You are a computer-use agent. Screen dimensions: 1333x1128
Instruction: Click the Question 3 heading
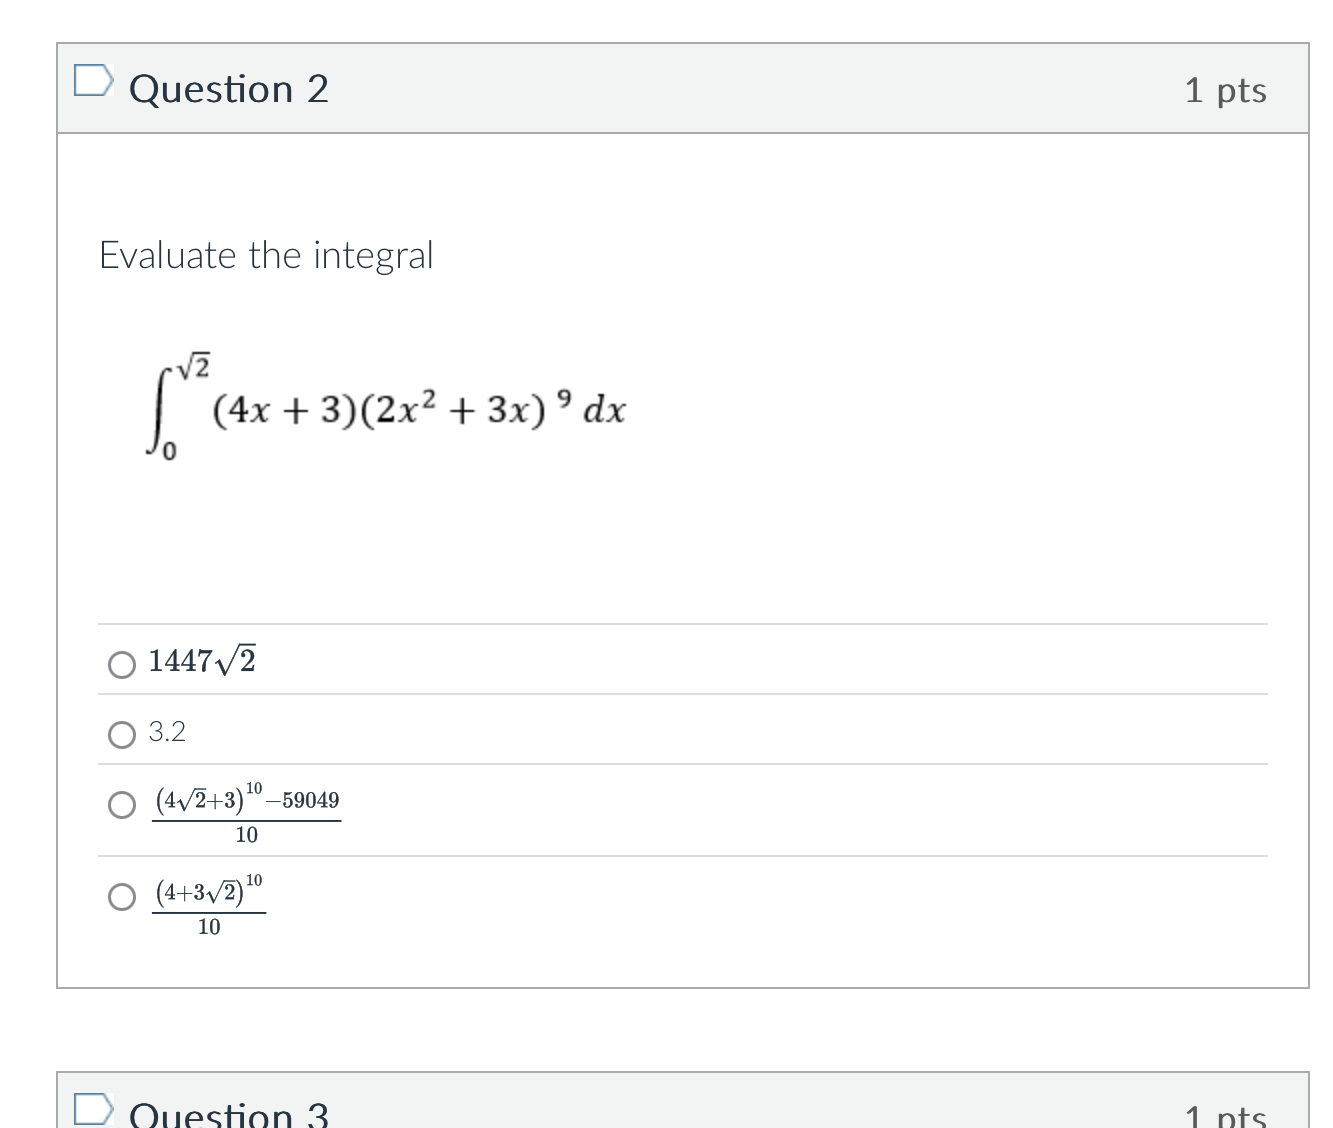[x=228, y=1113]
